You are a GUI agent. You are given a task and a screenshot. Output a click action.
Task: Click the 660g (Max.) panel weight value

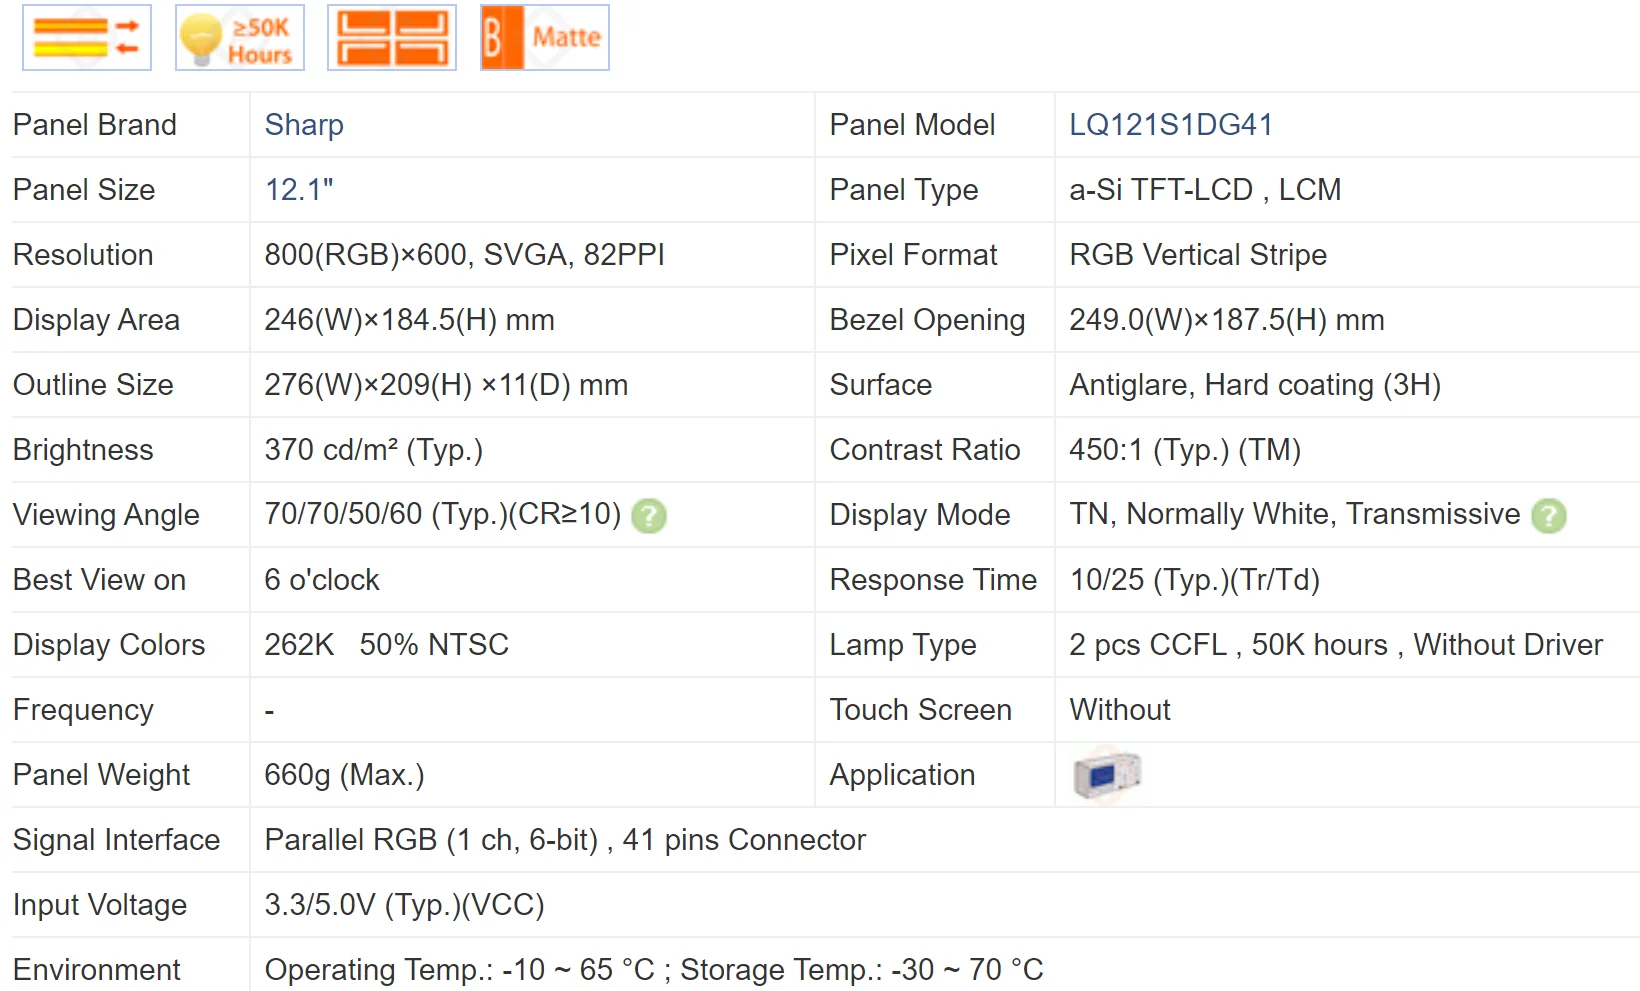344,775
